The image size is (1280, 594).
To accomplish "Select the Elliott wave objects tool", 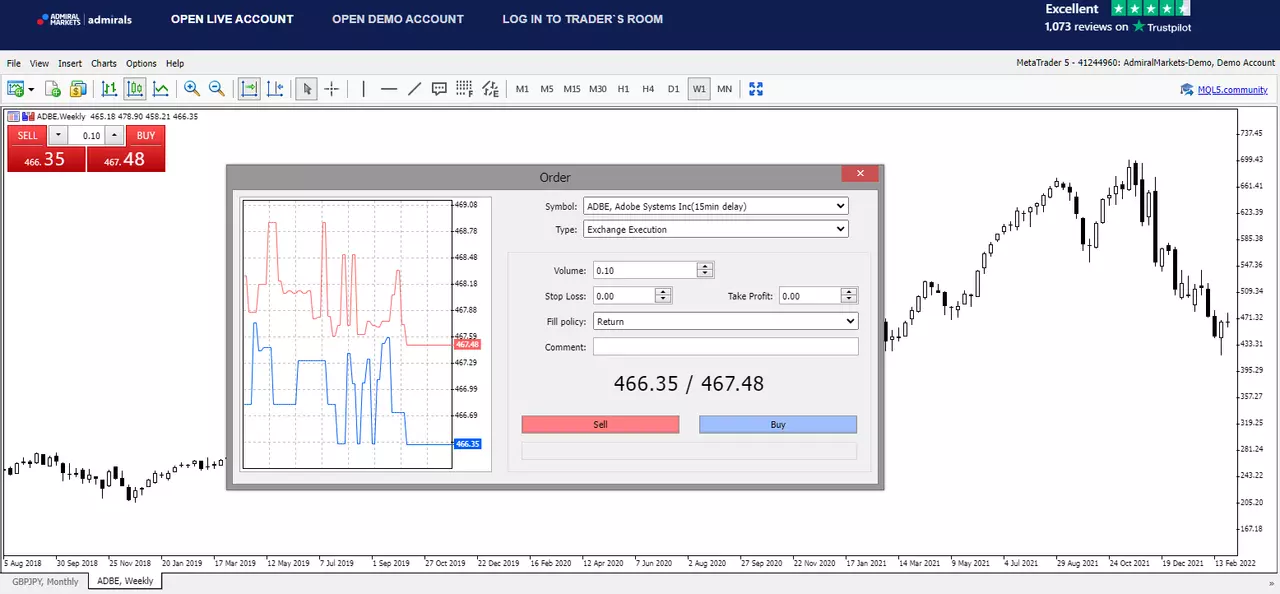I will [490, 89].
